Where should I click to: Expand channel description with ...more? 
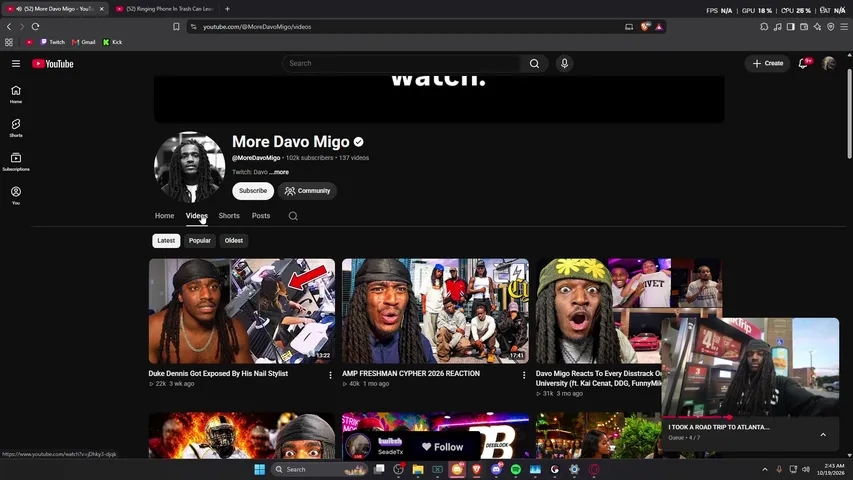point(279,172)
